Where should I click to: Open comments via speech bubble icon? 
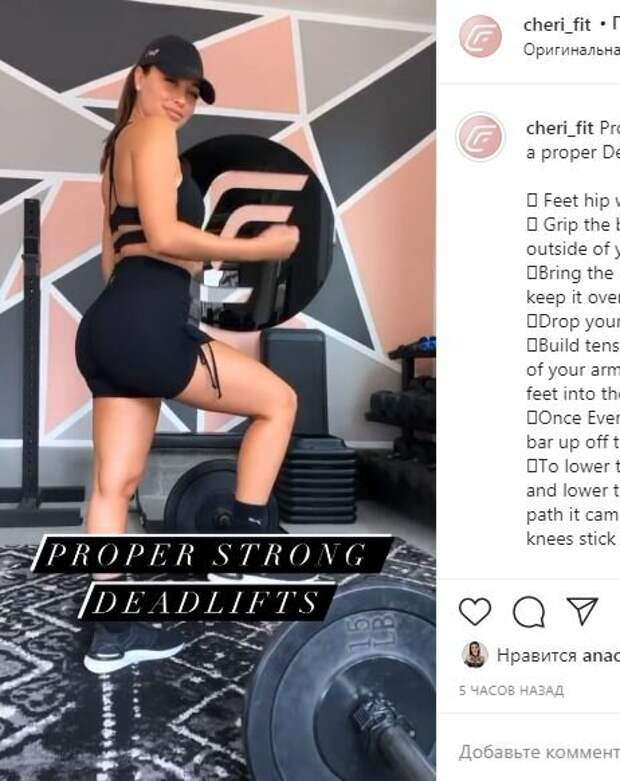(529, 612)
